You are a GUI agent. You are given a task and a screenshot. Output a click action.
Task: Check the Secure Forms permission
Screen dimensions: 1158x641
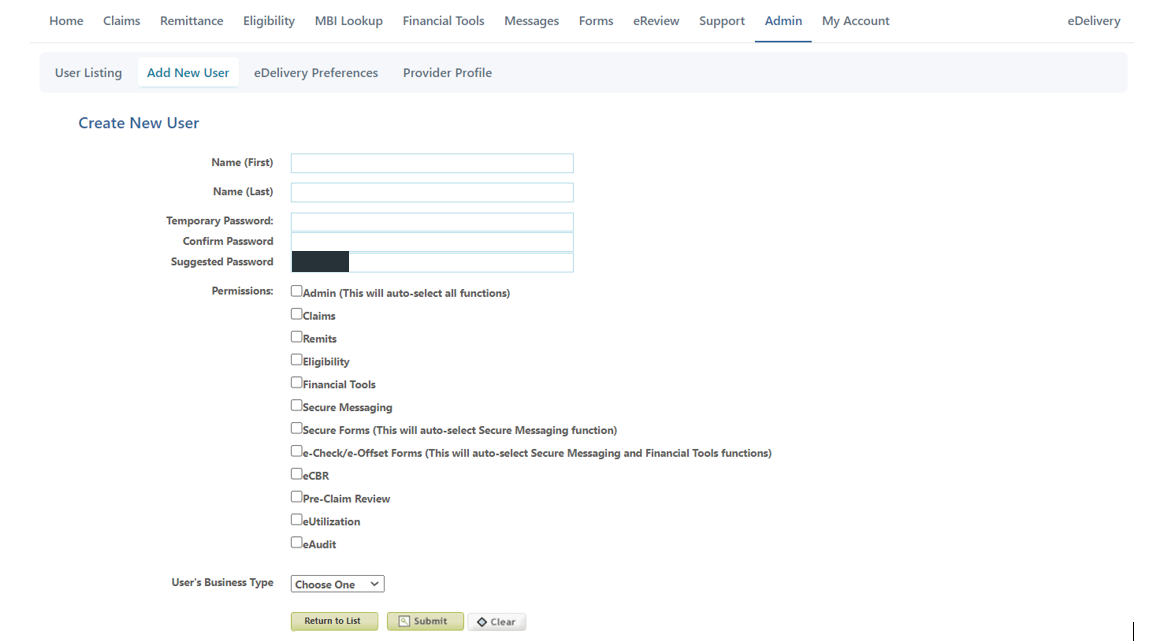pos(296,428)
